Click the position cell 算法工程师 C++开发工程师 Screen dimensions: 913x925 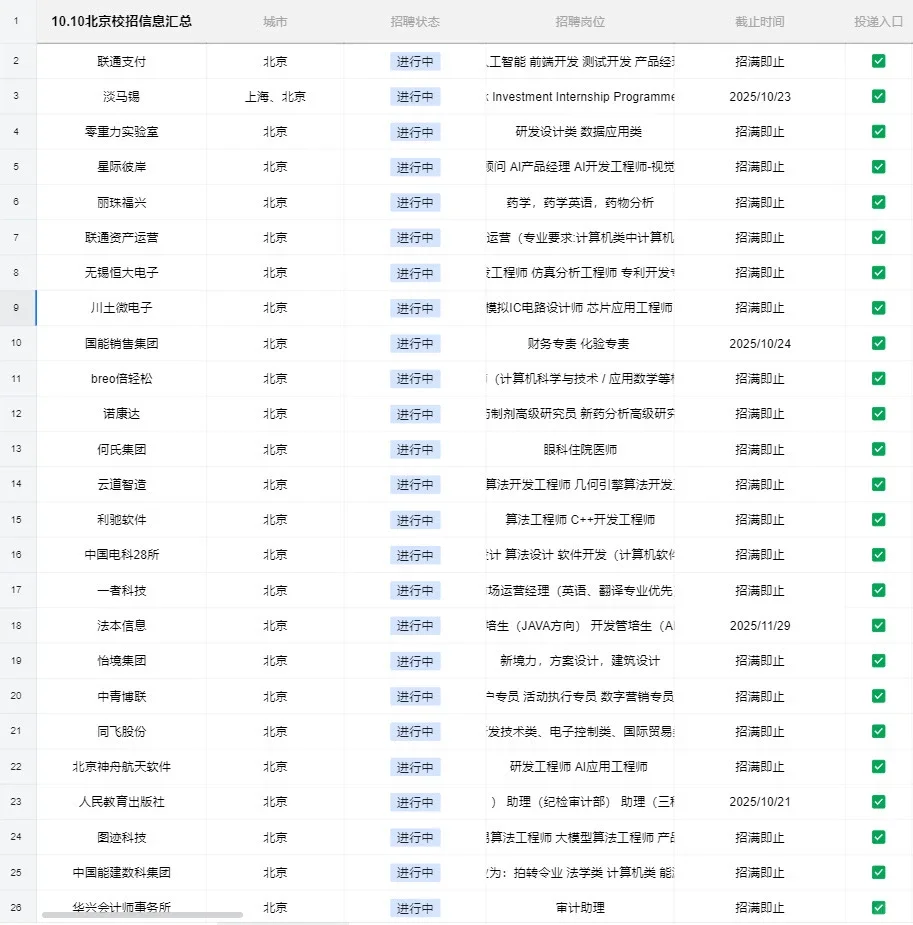point(580,520)
